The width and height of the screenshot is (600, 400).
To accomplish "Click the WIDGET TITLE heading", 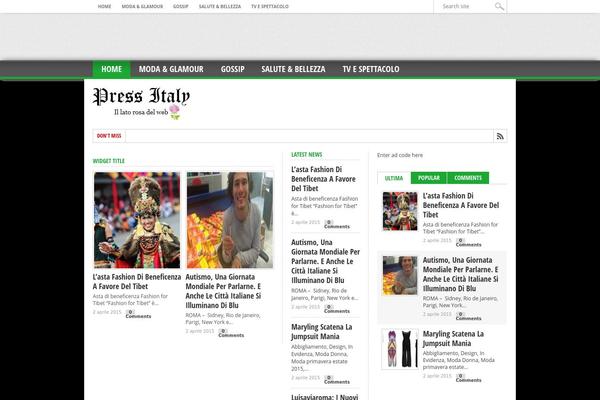I will click(x=109, y=161).
